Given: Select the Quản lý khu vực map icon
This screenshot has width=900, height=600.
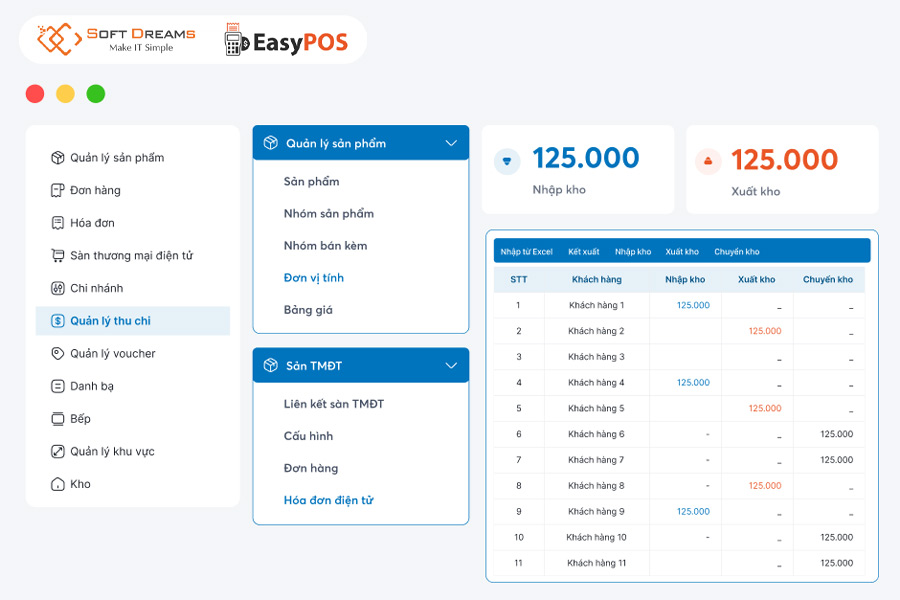Looking at the screenshot, I should click(x=57, y=451).
